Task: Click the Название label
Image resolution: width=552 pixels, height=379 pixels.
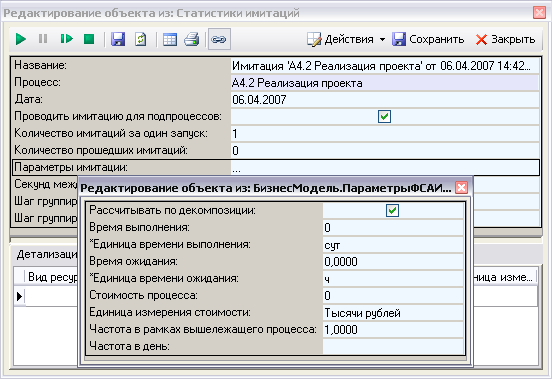Action: click(40, 65)
